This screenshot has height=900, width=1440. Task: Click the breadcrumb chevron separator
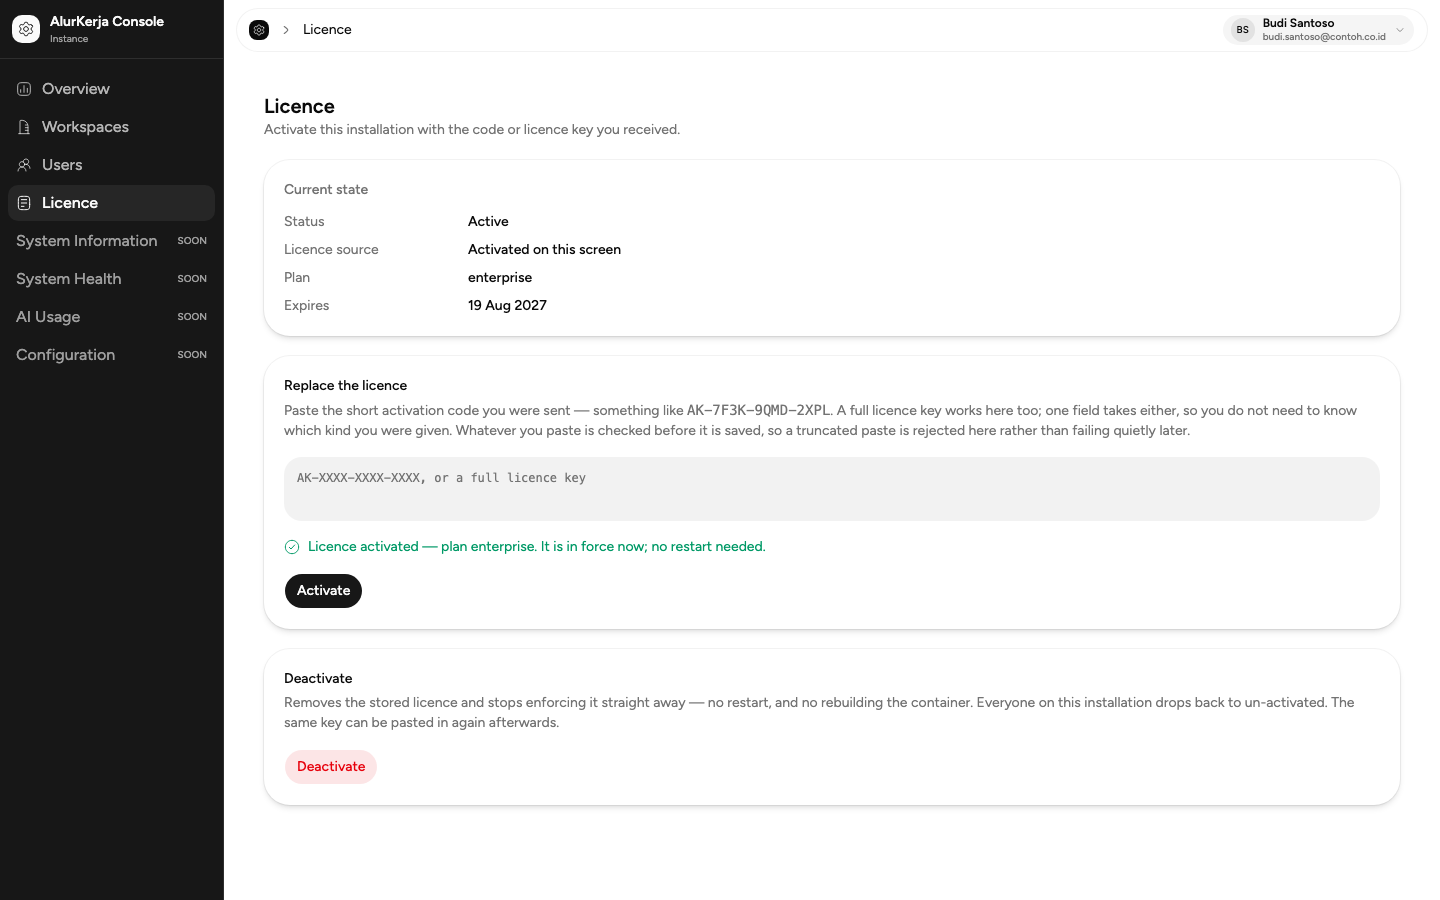click(286, 30)
